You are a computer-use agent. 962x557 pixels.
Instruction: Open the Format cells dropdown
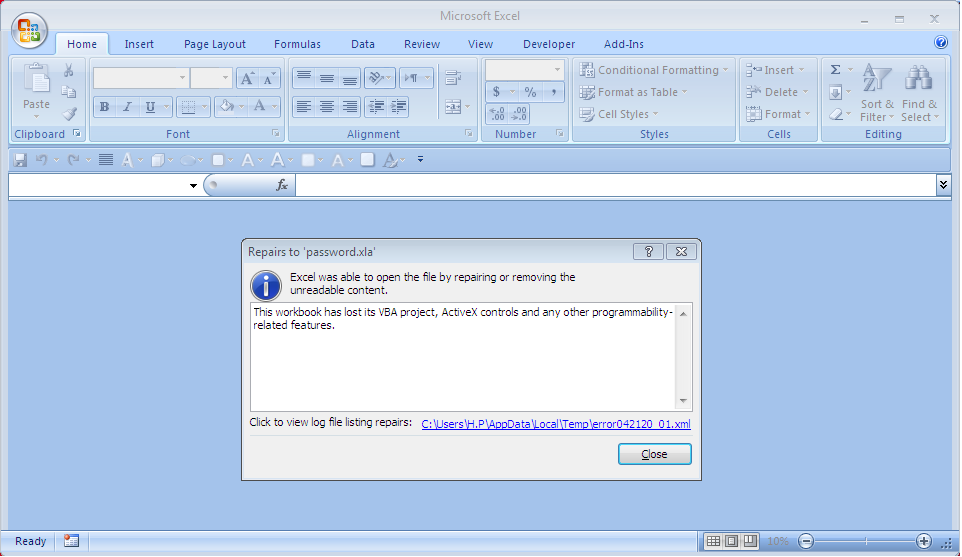click(x=778, y=114)
